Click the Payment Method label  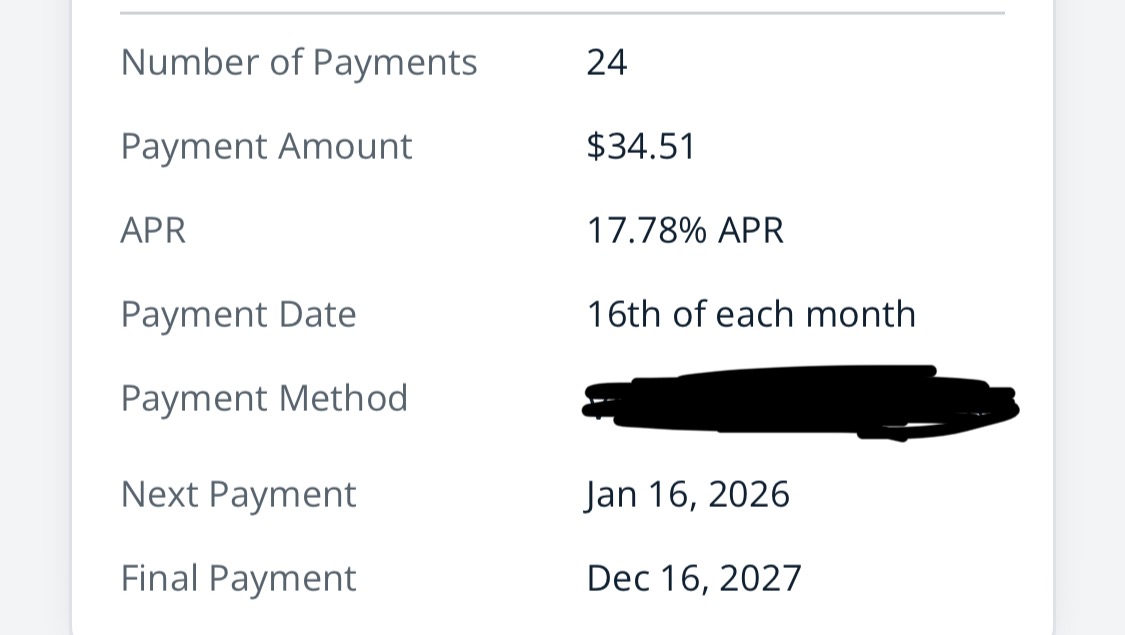[x=264, y=399]
